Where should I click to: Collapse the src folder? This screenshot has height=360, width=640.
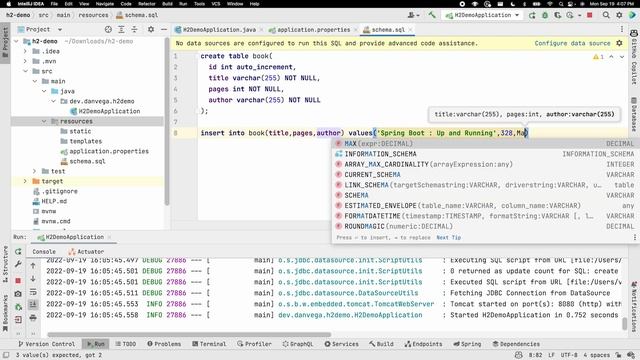tap(25, 71)
